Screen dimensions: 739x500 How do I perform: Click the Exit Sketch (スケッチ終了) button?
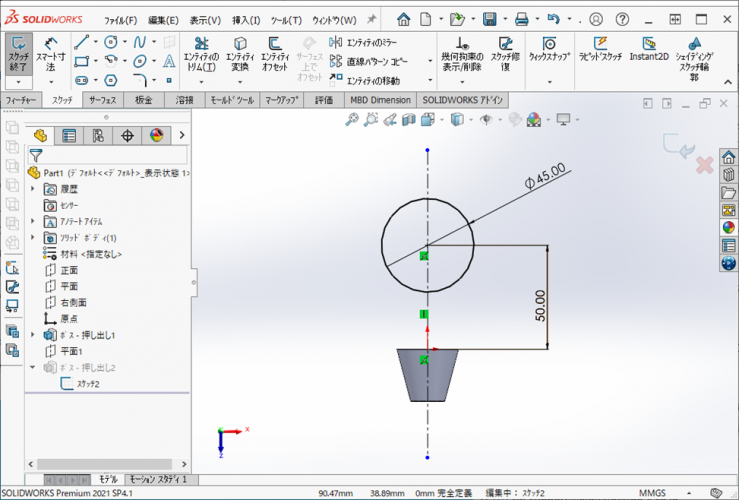18,52
